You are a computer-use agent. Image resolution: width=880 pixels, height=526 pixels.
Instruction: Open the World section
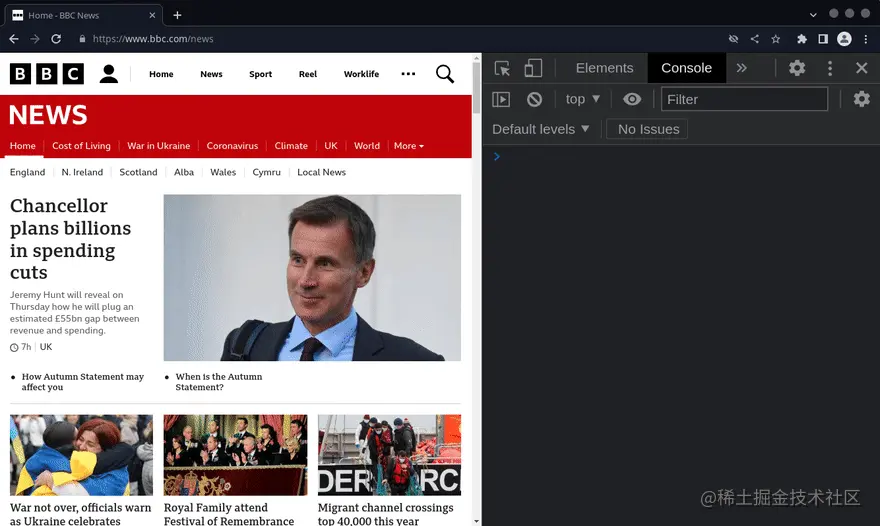pos(366,145)
